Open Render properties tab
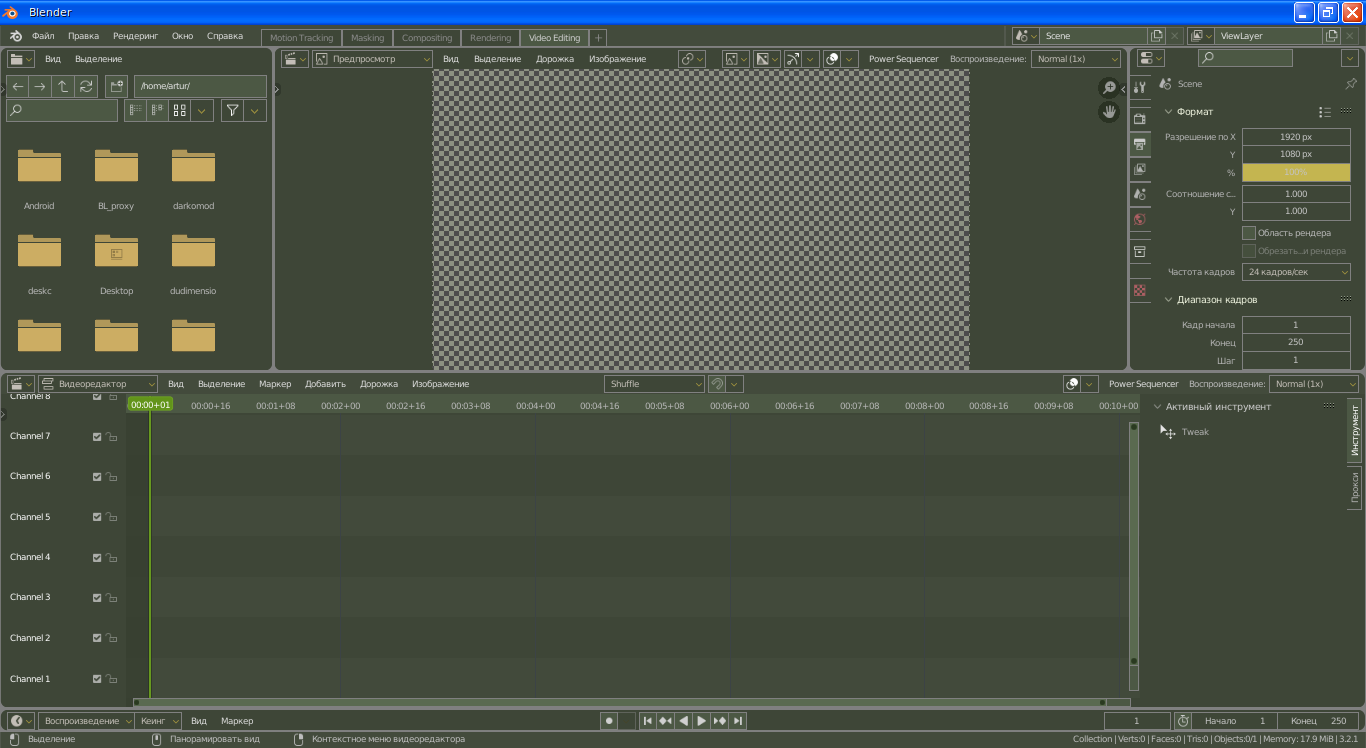This screenshot has height=748, width=1366. pos(1140,119)
